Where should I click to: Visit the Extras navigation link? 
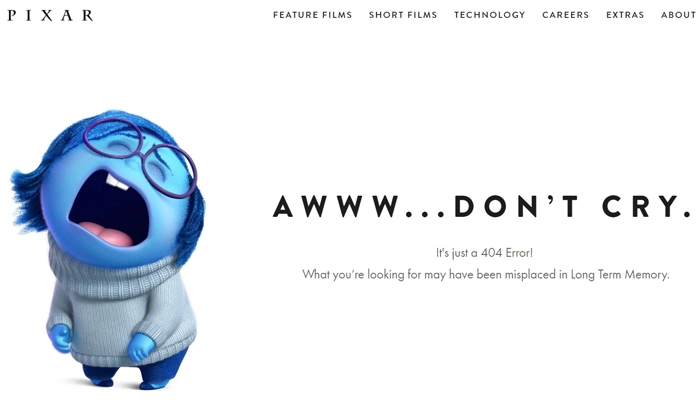625,15
